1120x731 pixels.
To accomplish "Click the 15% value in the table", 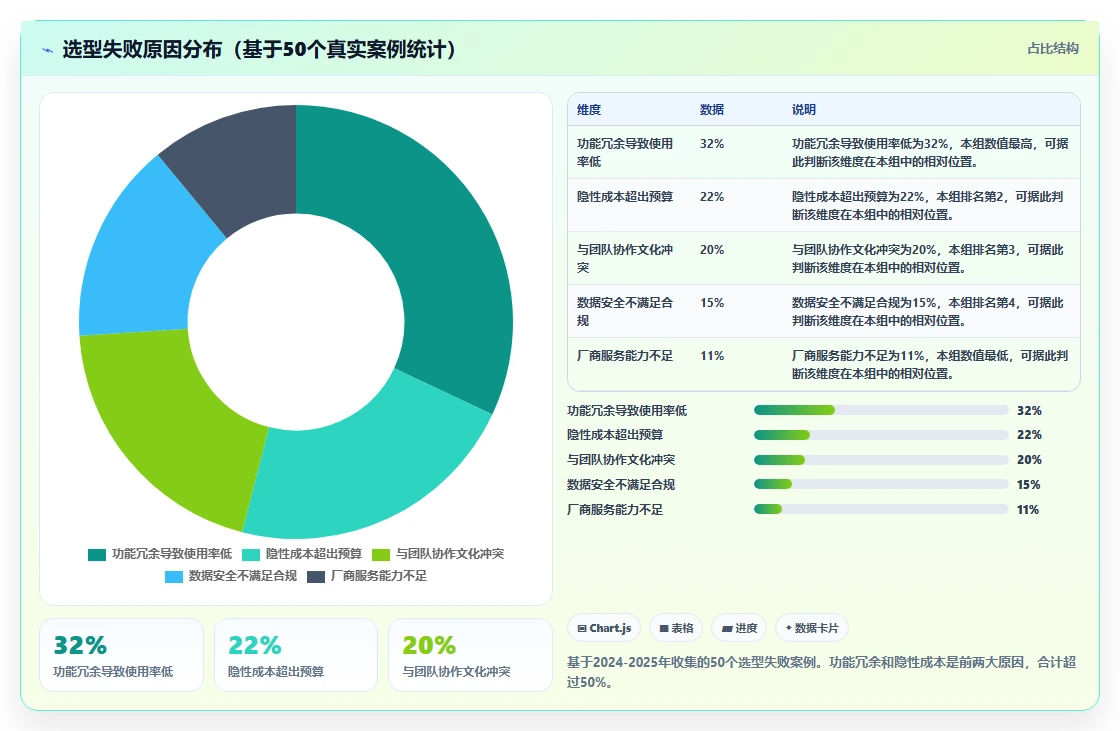I will click(x=712, y=303).
